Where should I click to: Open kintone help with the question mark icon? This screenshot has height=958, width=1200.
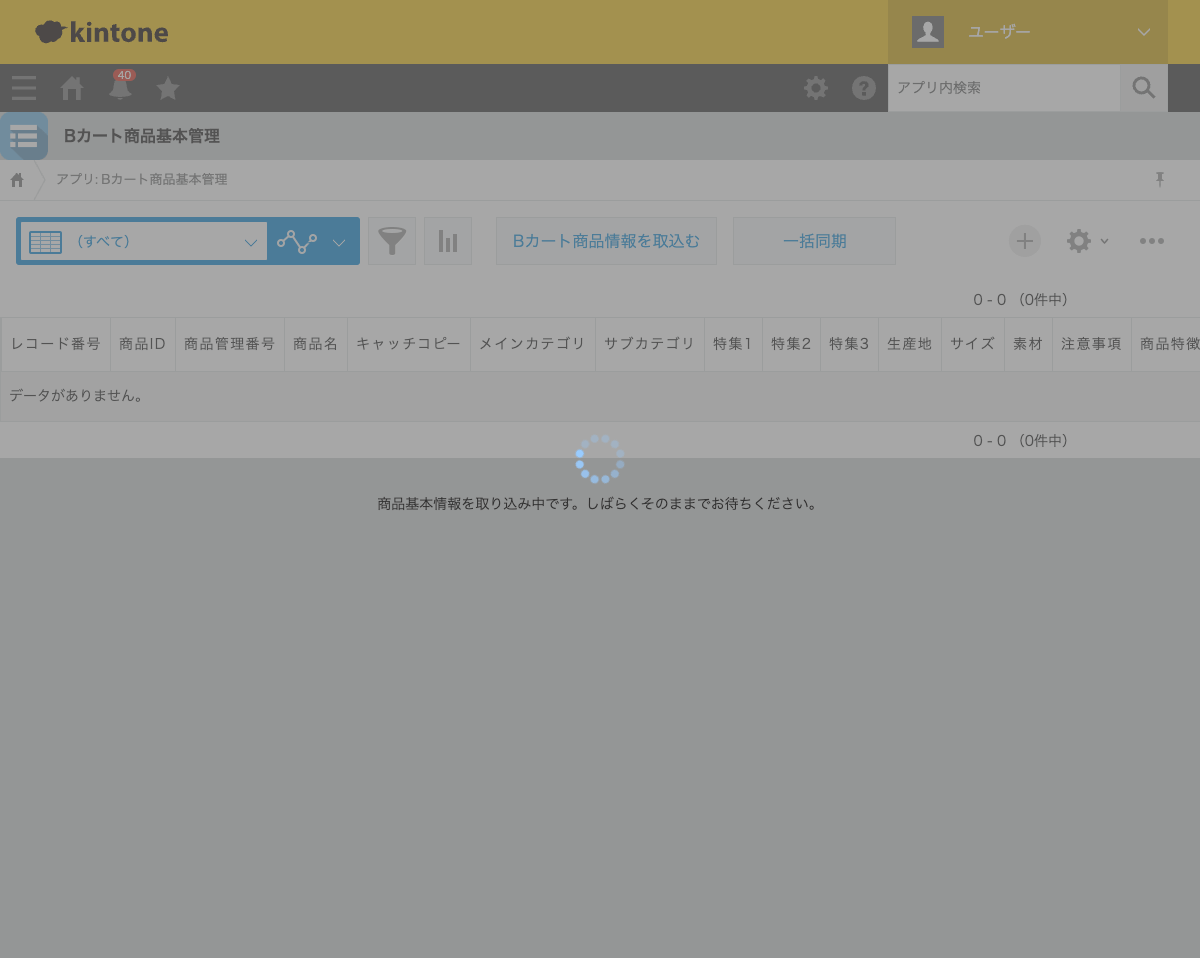coord(864,88)
